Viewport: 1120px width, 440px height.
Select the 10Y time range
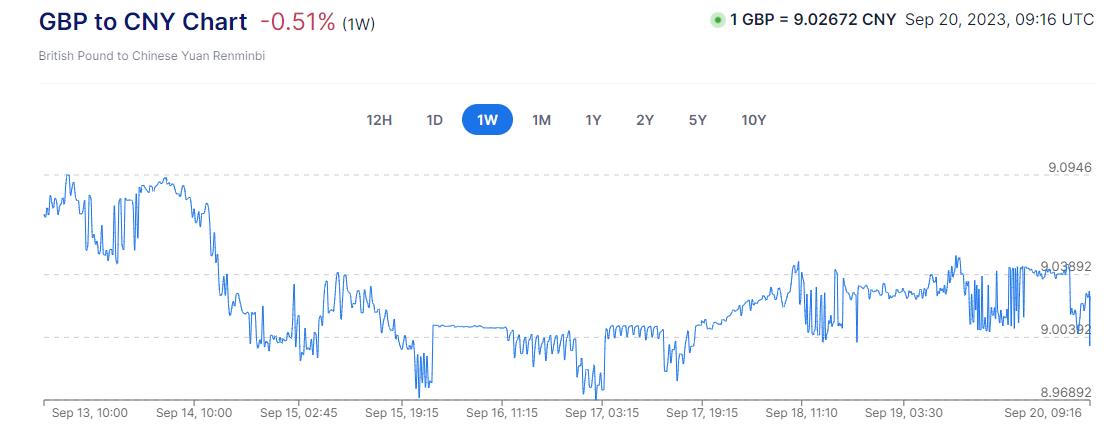(754, 120)
